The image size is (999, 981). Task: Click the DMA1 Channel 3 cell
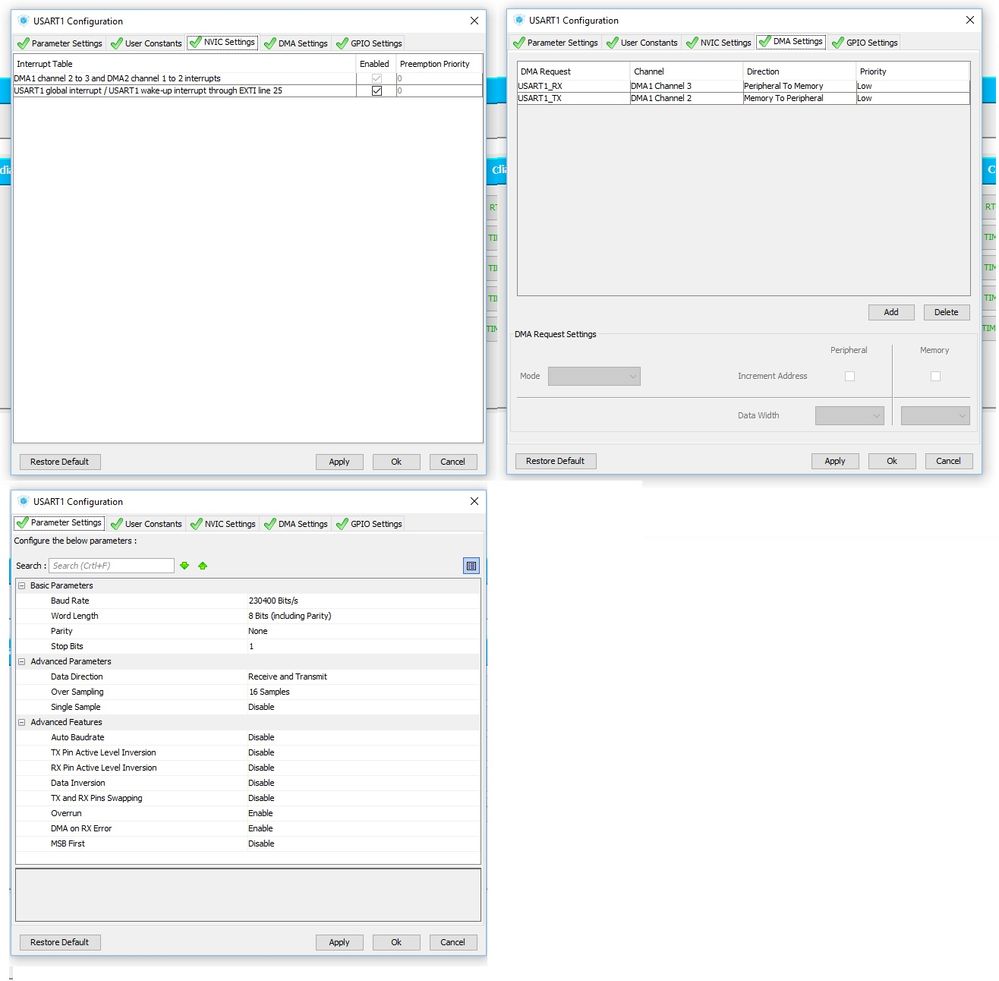point(686,86)
